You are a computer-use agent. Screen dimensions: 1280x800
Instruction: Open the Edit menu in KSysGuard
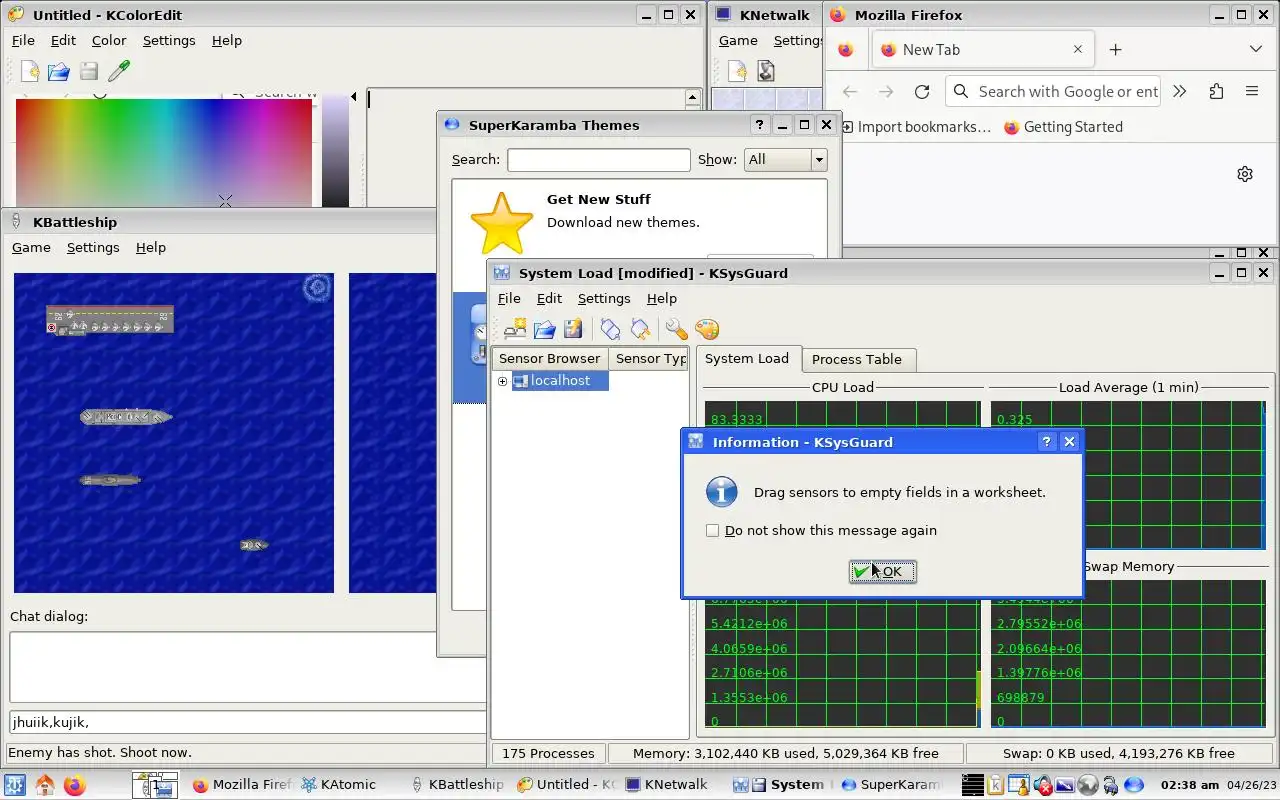click(x=549, y=298)
